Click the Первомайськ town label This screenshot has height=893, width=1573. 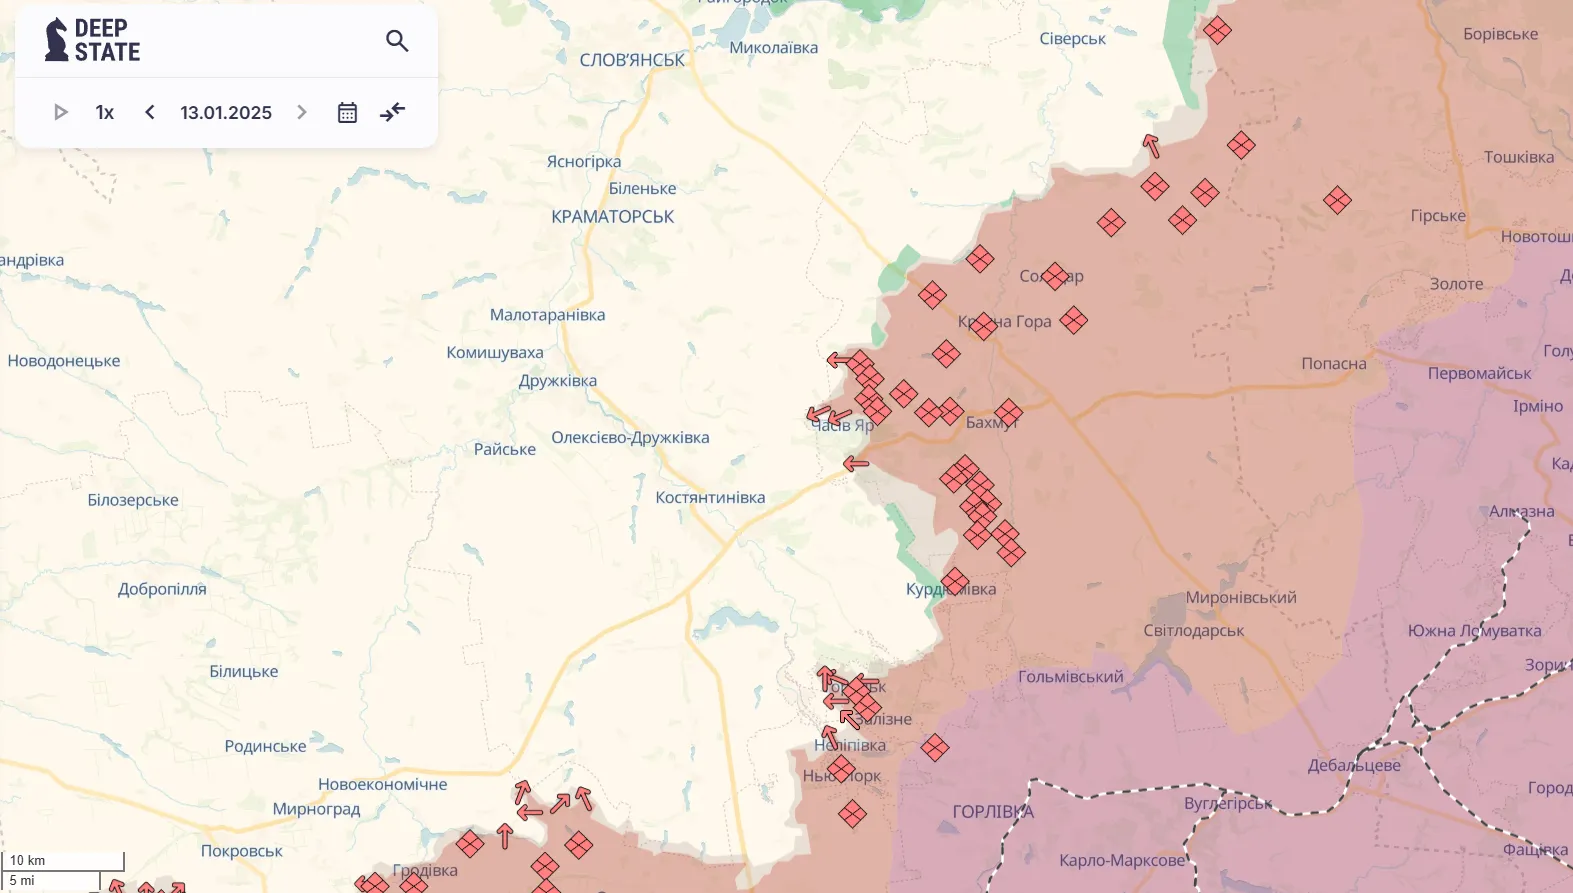[x=1480, y=373]
